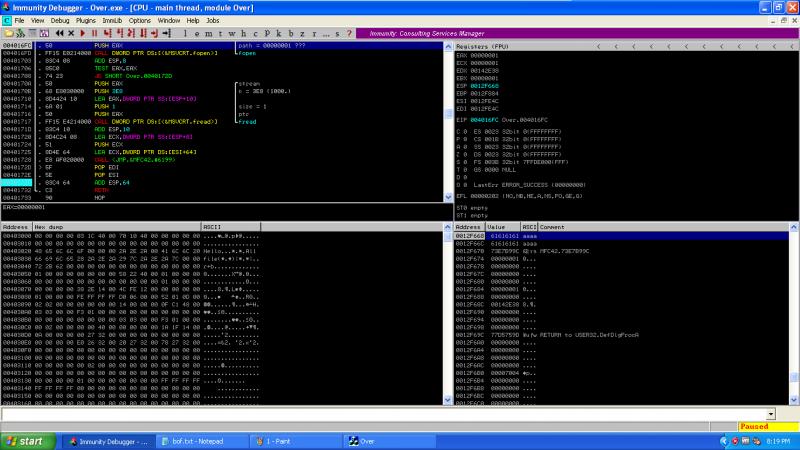Image resolution: width=800 pixels, height=450 pixels.
Task: Show windows list via 'w' button
Action: (x=232, y=33)
